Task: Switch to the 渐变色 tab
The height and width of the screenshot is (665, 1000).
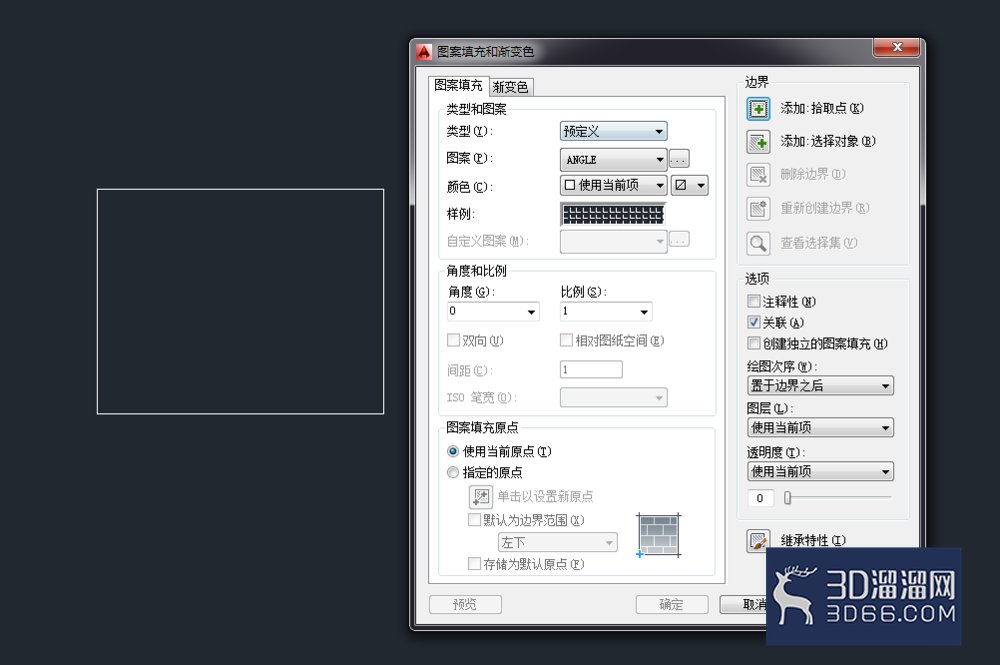Action: 510,87
